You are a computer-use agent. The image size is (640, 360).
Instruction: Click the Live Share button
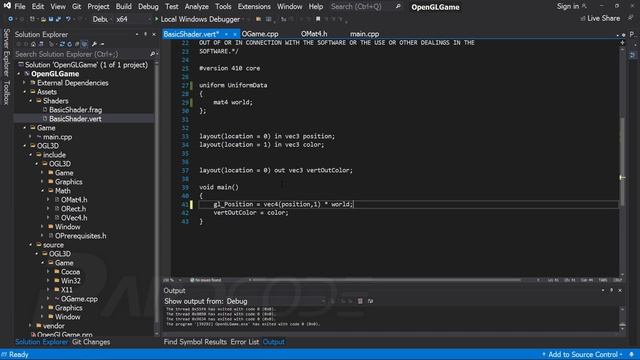tap(600, 18)
